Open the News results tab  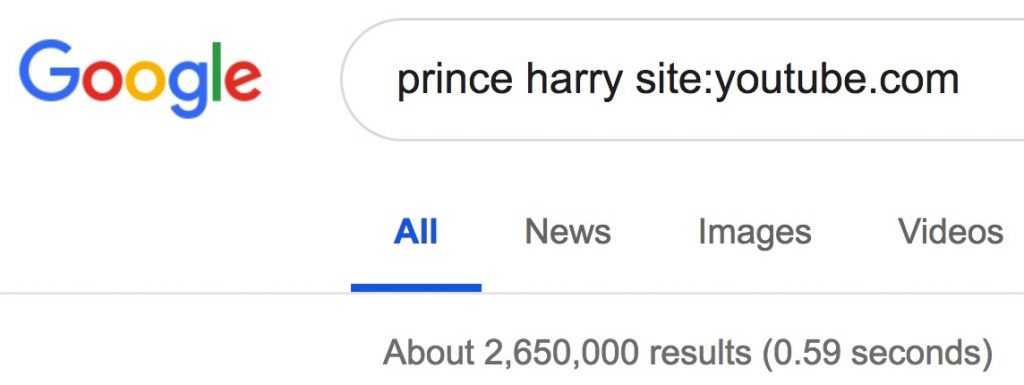568,232
